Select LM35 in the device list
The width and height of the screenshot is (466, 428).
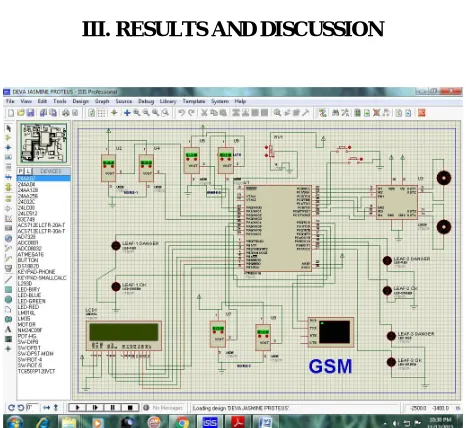[24, 318]
